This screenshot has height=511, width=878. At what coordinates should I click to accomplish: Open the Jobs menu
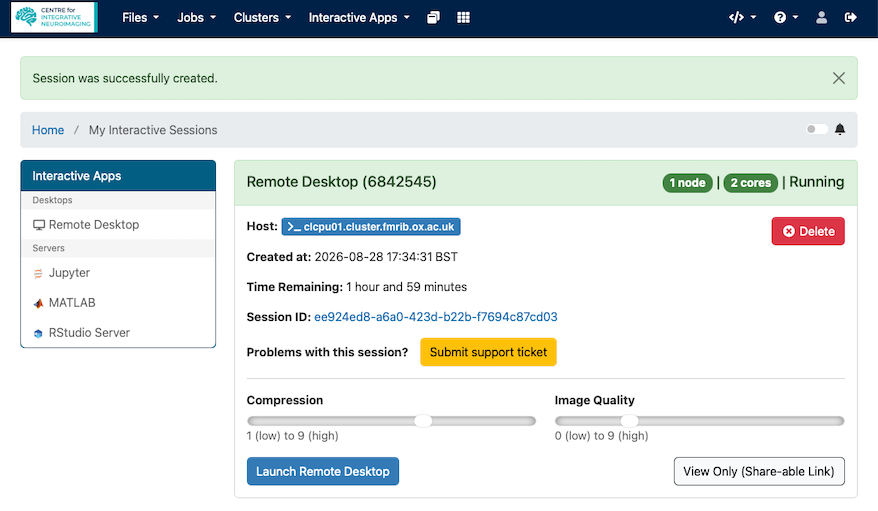point(197,17)
